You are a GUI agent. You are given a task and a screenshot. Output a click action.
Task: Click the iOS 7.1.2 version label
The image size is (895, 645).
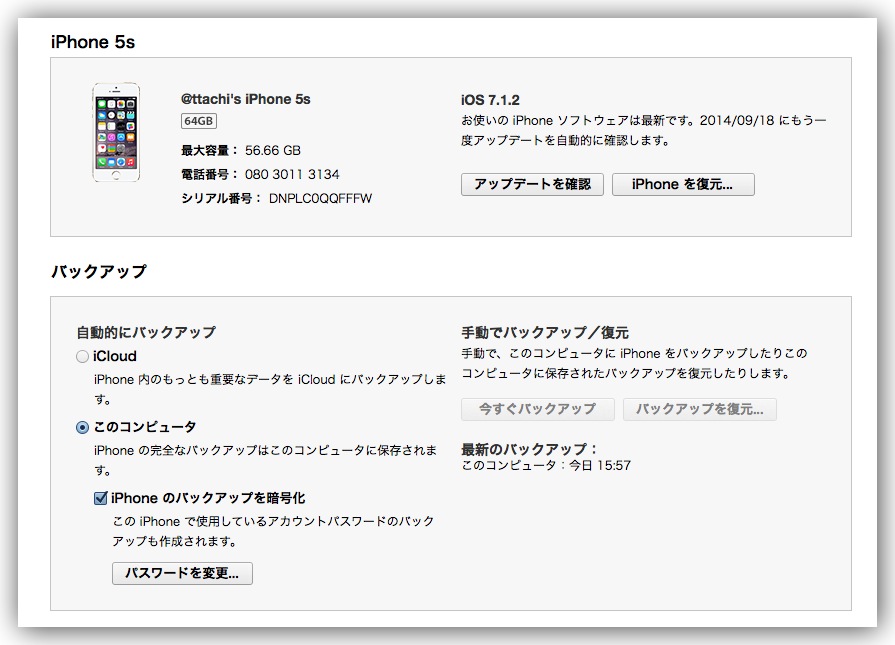click(490, 100)
